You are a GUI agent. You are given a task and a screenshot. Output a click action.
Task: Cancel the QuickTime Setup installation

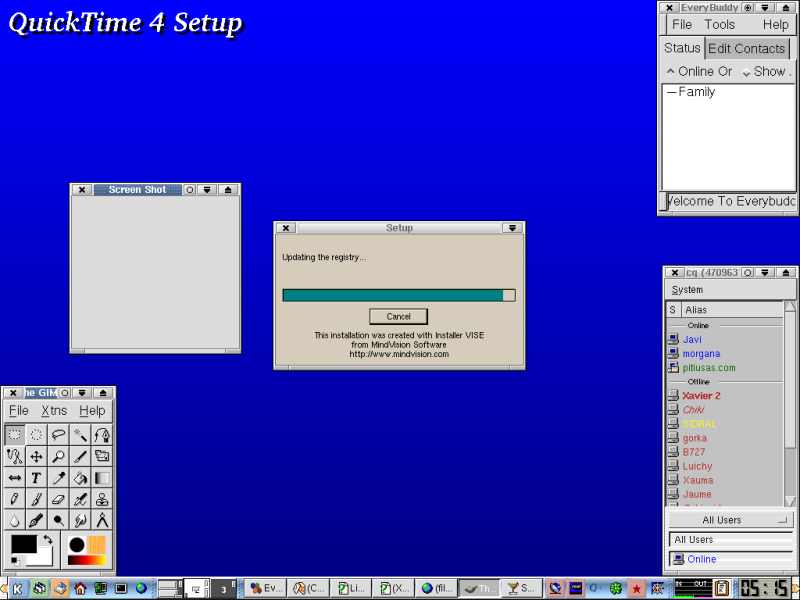coord(398,316)
